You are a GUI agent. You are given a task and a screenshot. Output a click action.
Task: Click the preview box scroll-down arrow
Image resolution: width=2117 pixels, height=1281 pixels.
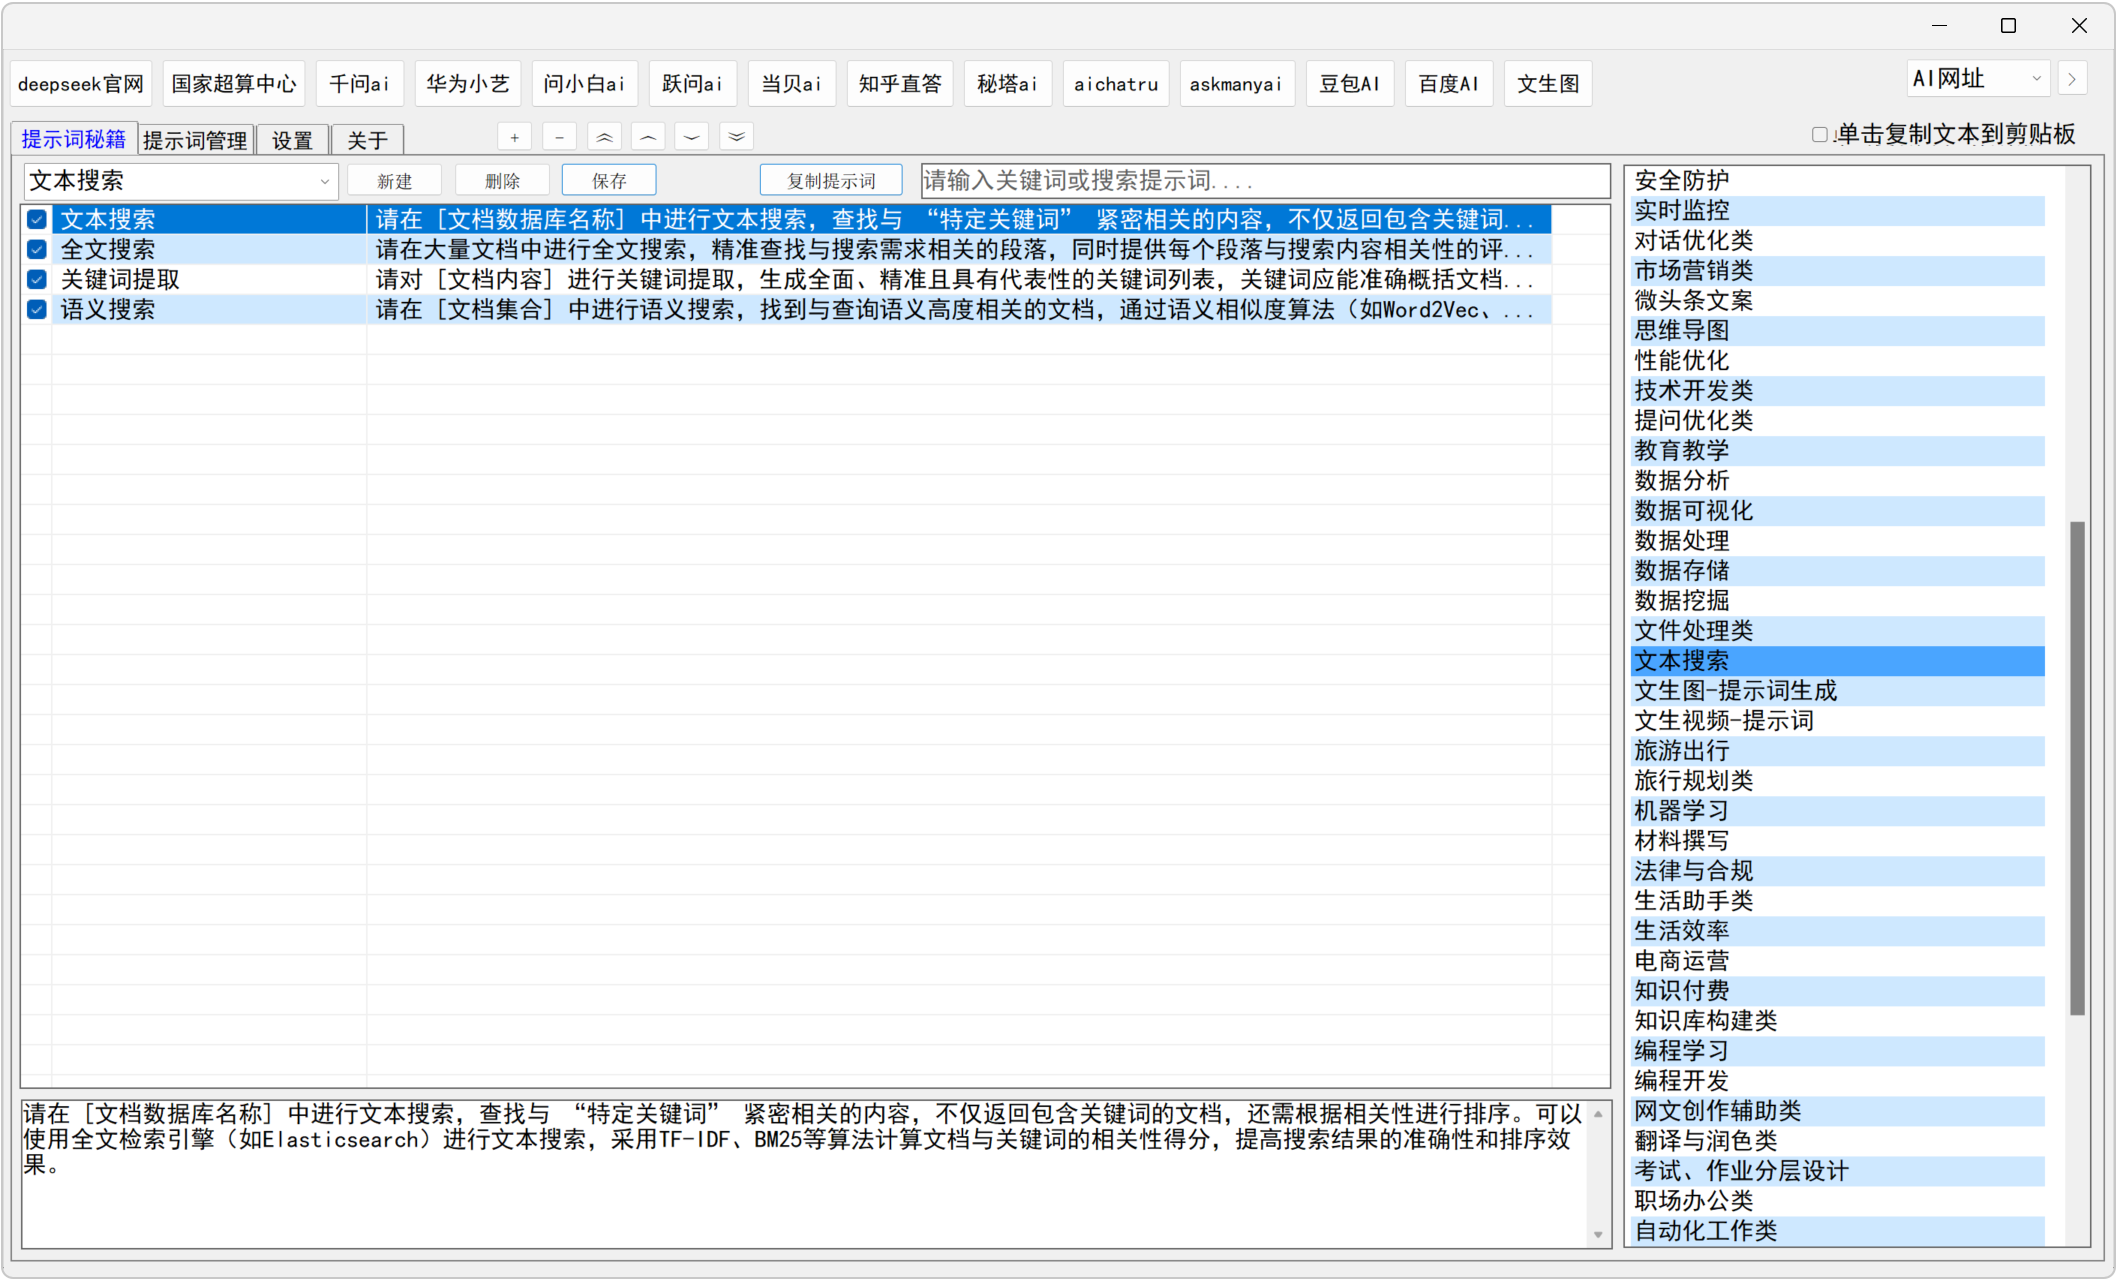pyautogui.click(x=1598, y=1236)
